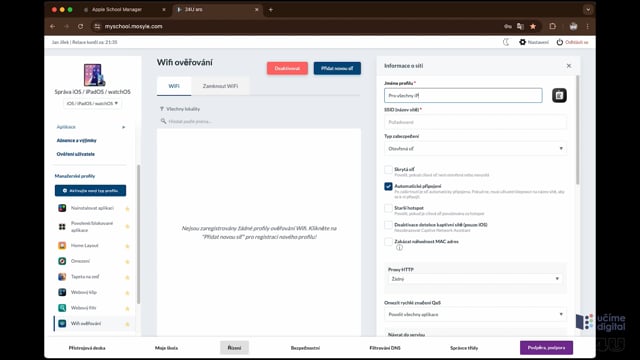This screenshot has width=640, height=360.
Task: Open the Ověření uživatele link
Action: 76,154
